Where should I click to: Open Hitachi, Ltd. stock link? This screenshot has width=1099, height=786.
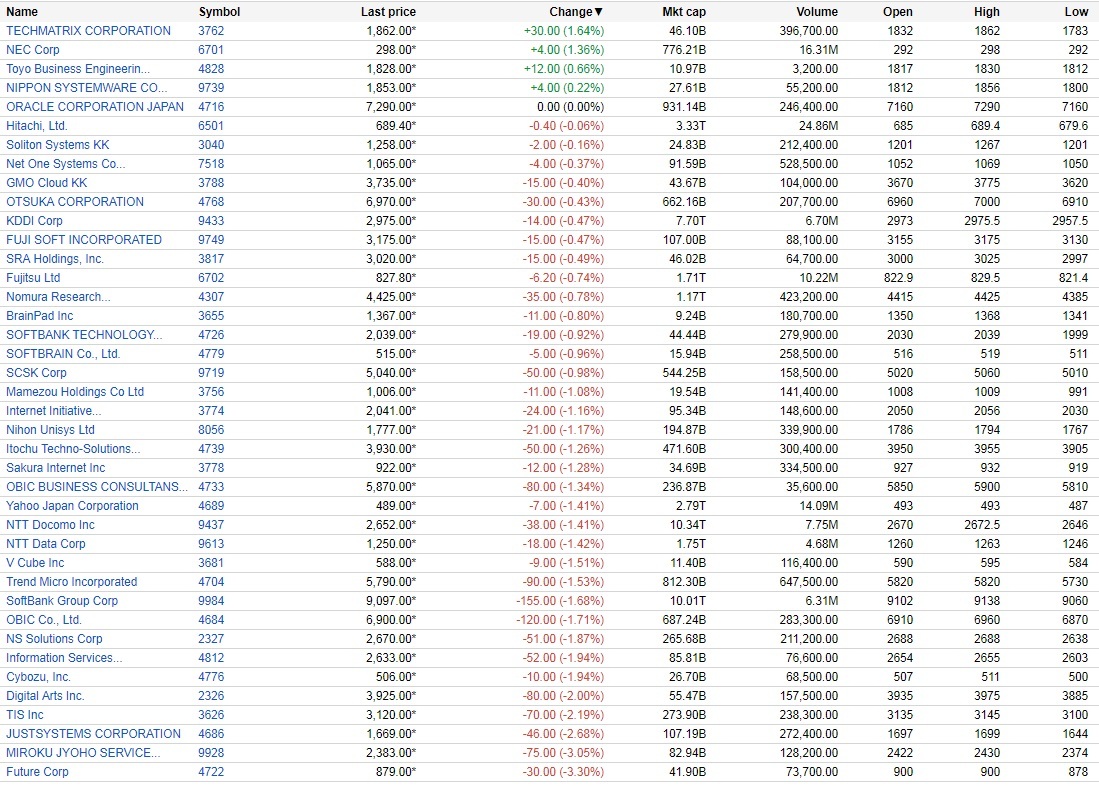tap(37, 126)
